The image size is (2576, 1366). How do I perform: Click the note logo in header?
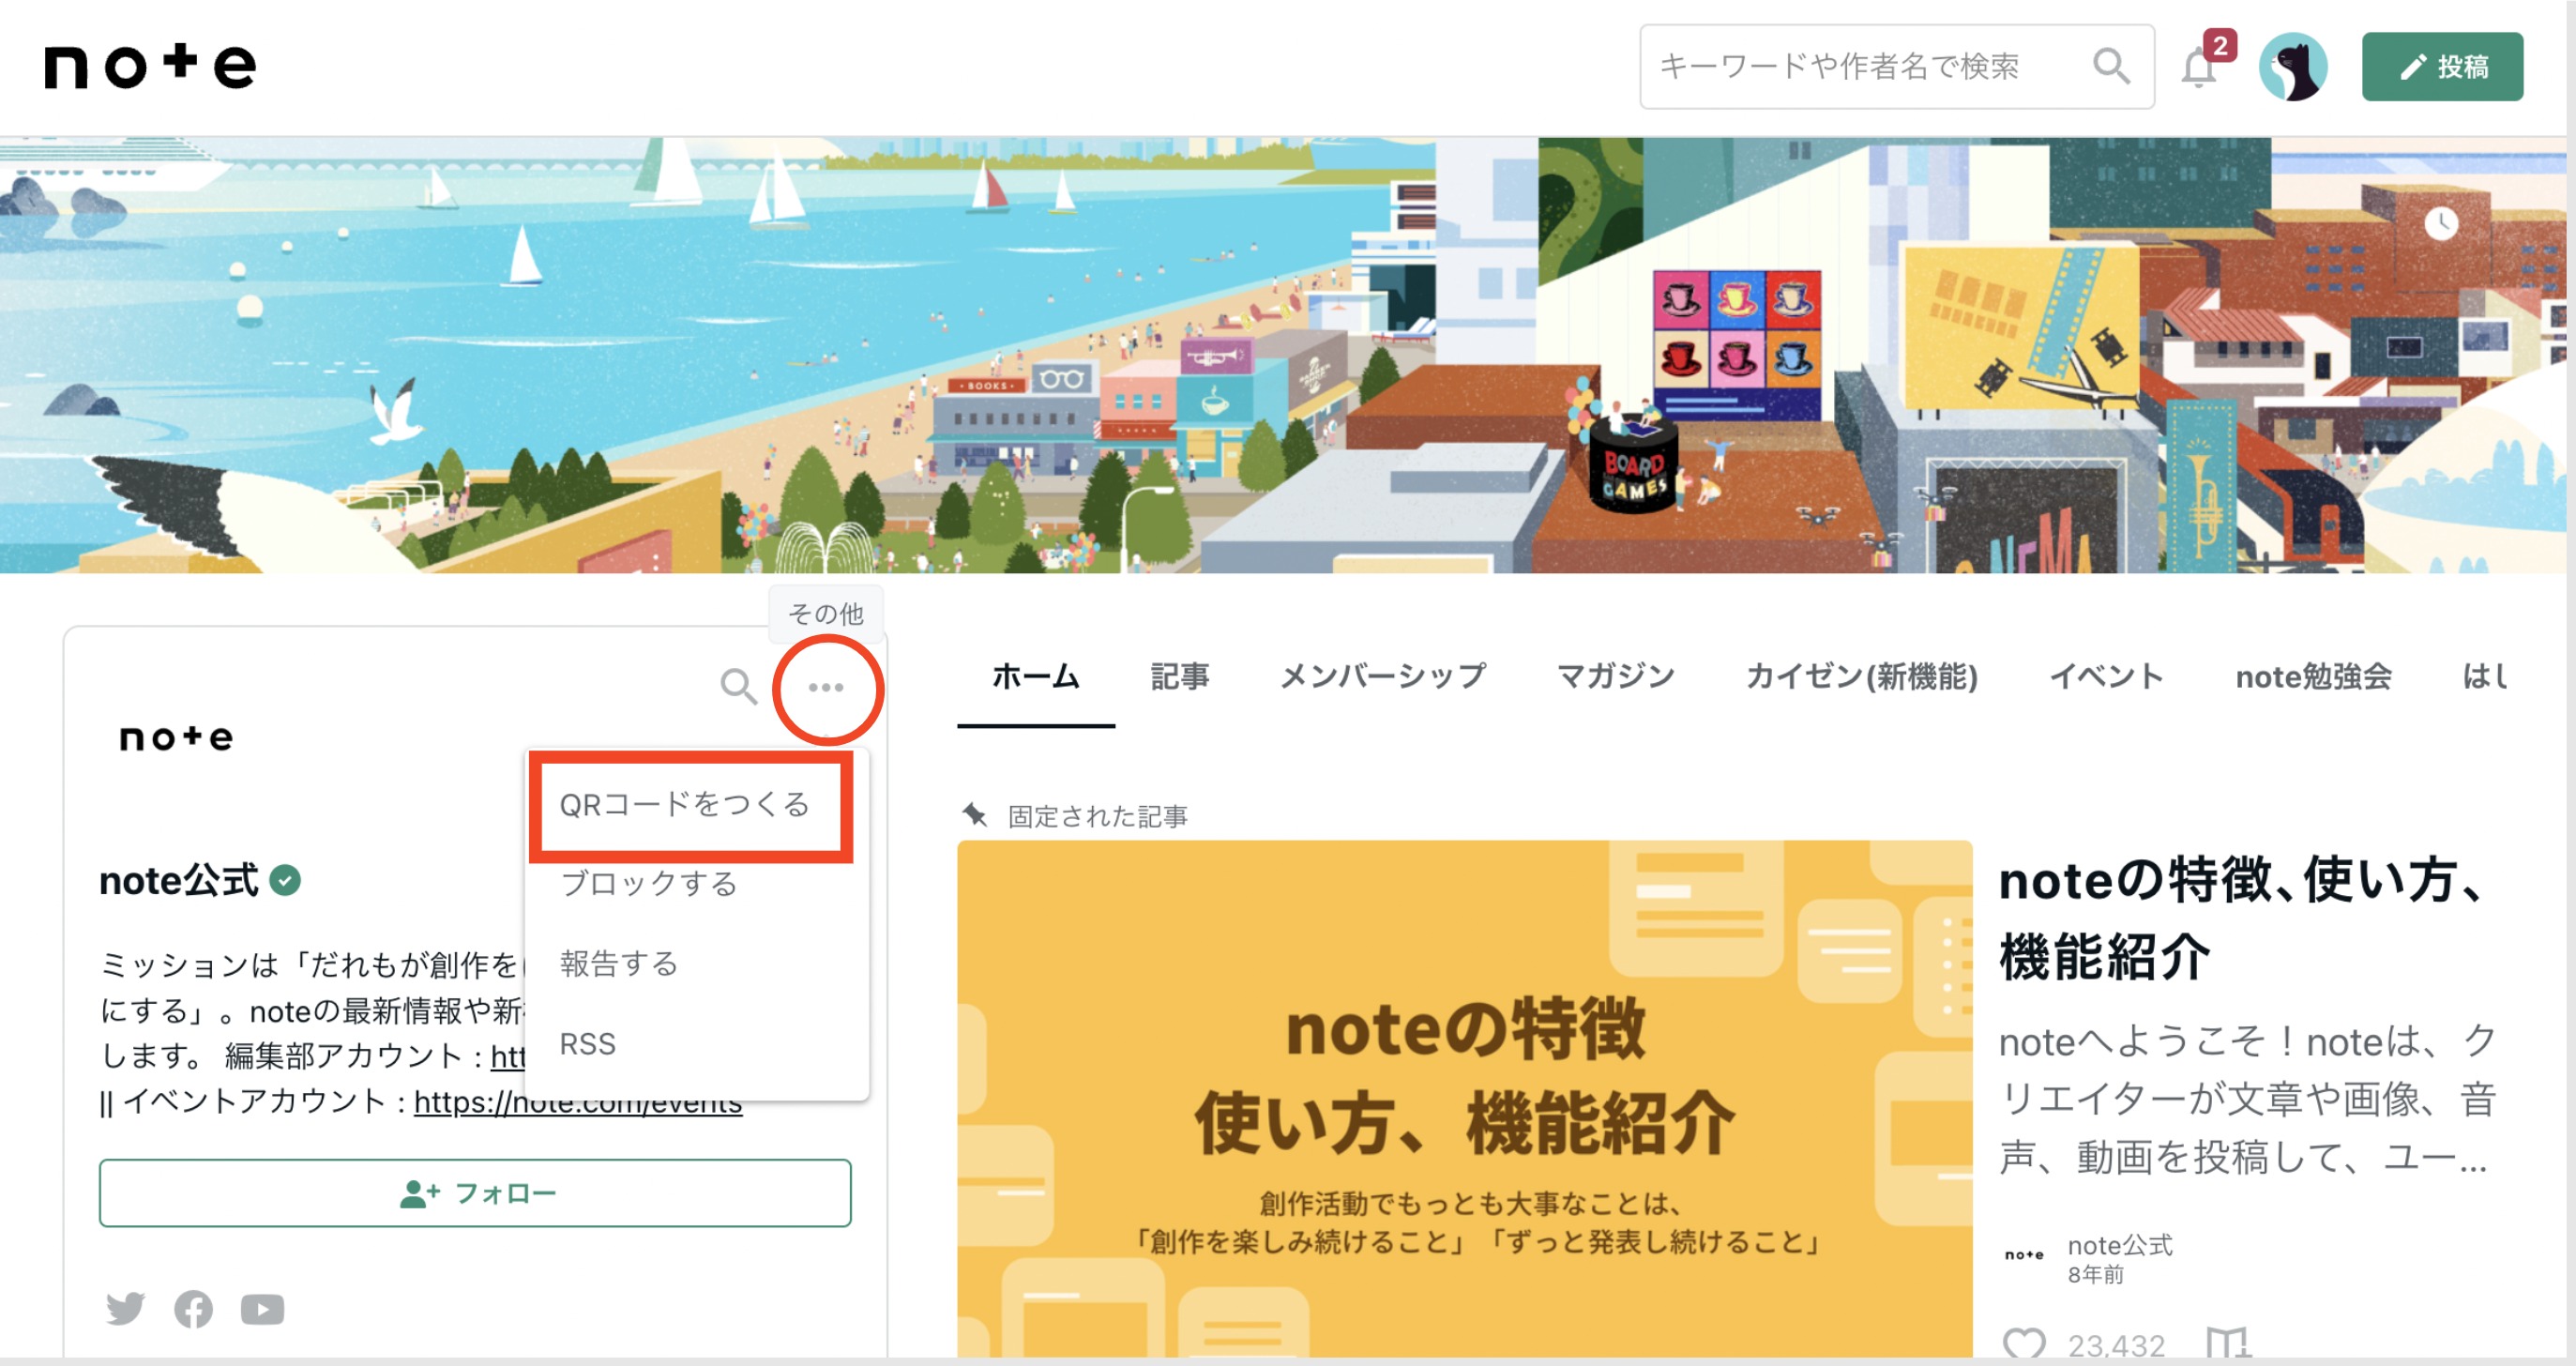(x=150, y=66)
